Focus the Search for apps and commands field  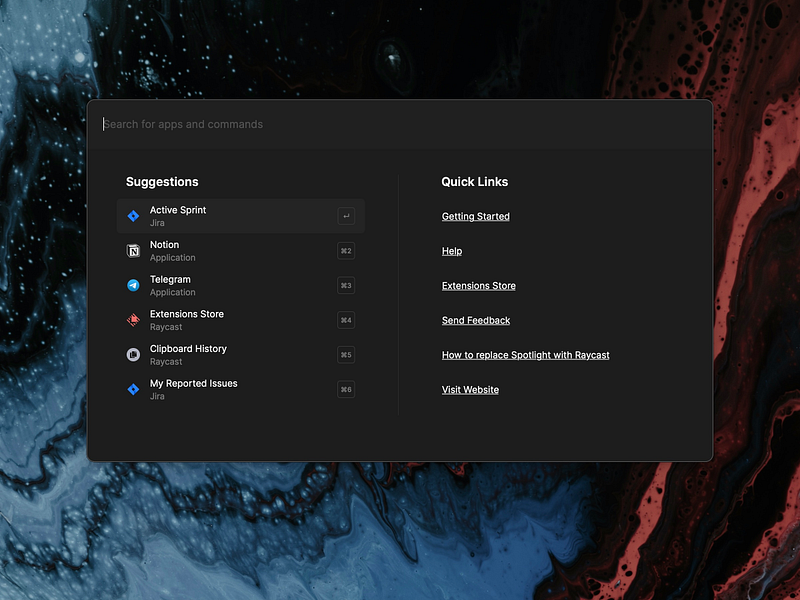(399, 124)
